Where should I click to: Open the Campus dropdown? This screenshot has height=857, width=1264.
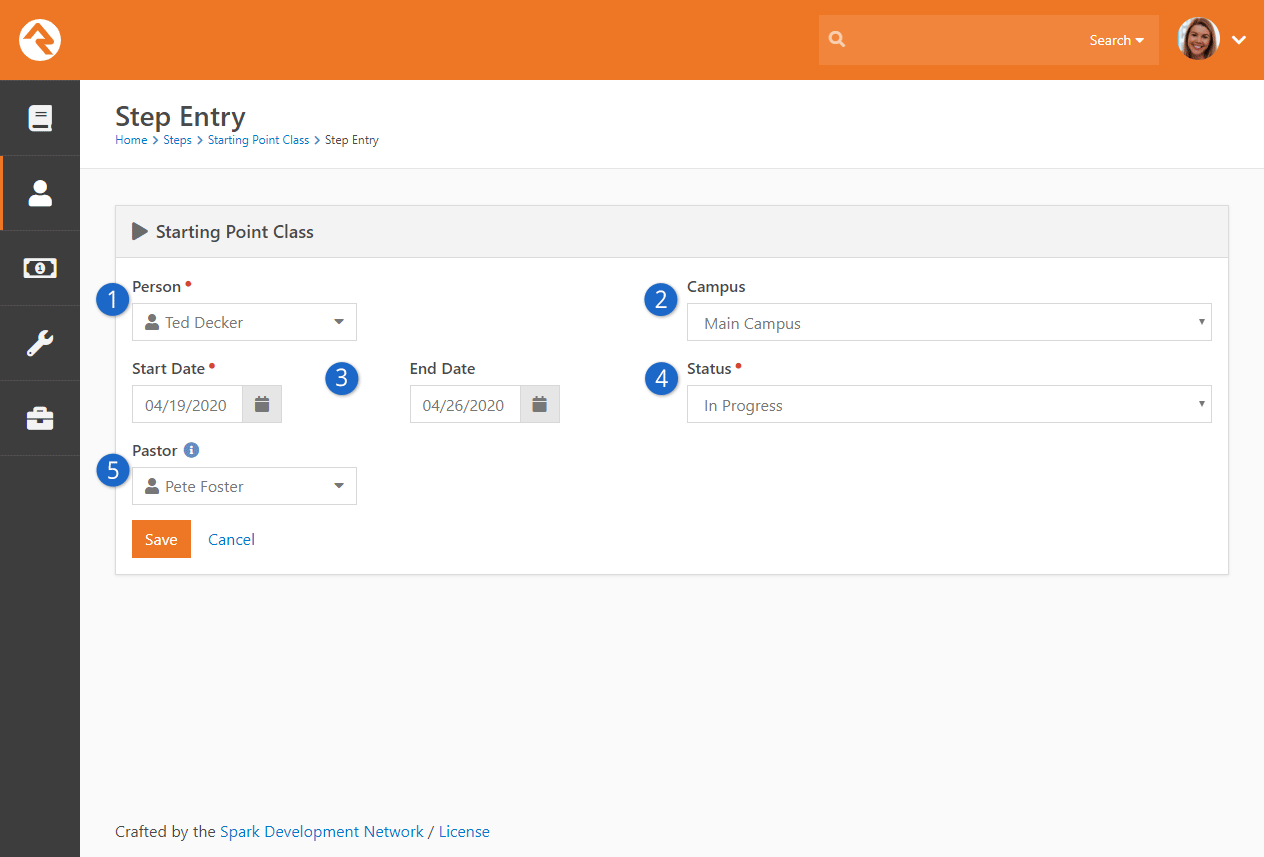tap(948, 323)
